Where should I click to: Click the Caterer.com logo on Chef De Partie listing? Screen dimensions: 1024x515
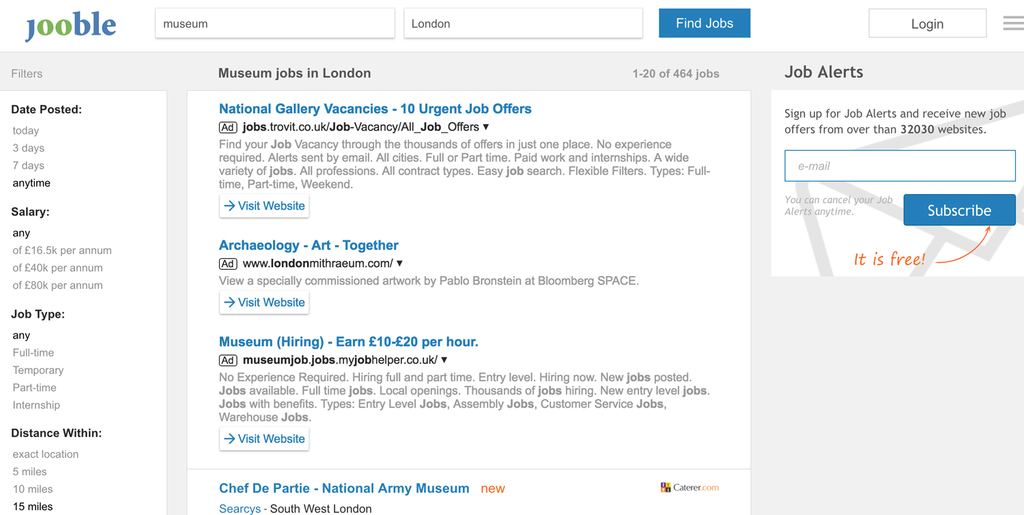(690, 487)
